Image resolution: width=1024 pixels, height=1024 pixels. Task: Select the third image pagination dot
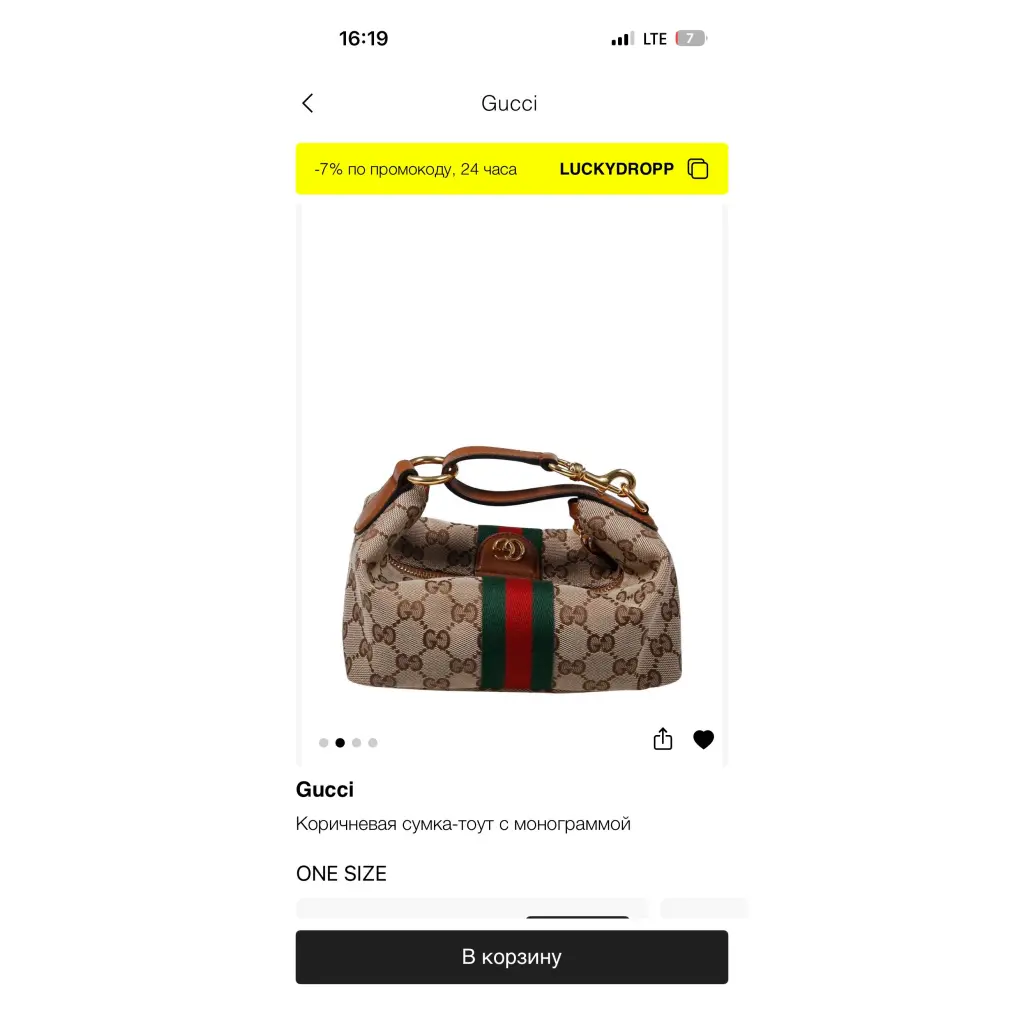pyautogui.click(x=357, y=743)
